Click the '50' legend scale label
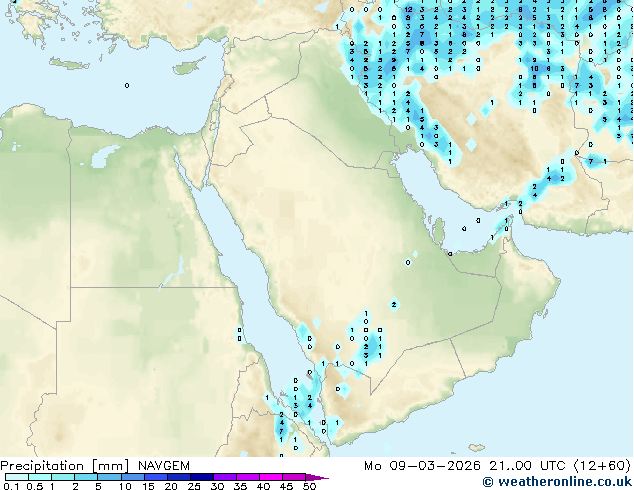This screenshot has width=634, height=490. click(309, 486)
